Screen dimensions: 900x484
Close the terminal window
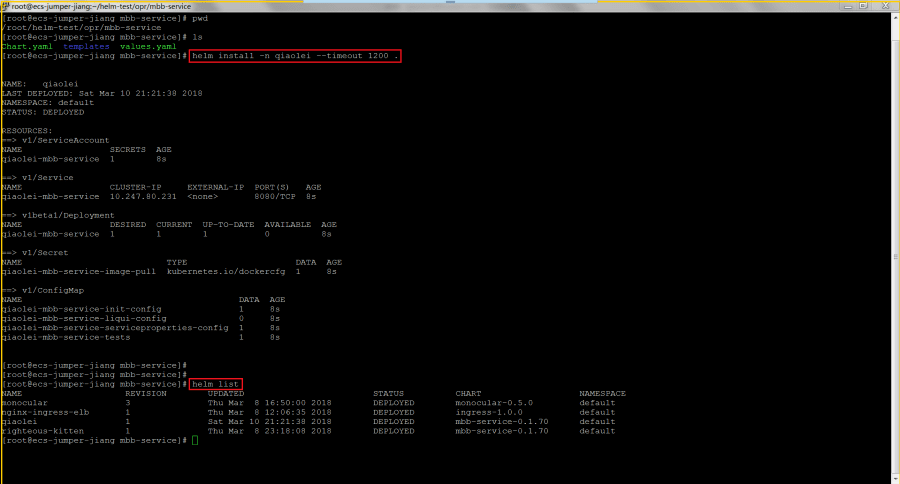pos(886,6)
